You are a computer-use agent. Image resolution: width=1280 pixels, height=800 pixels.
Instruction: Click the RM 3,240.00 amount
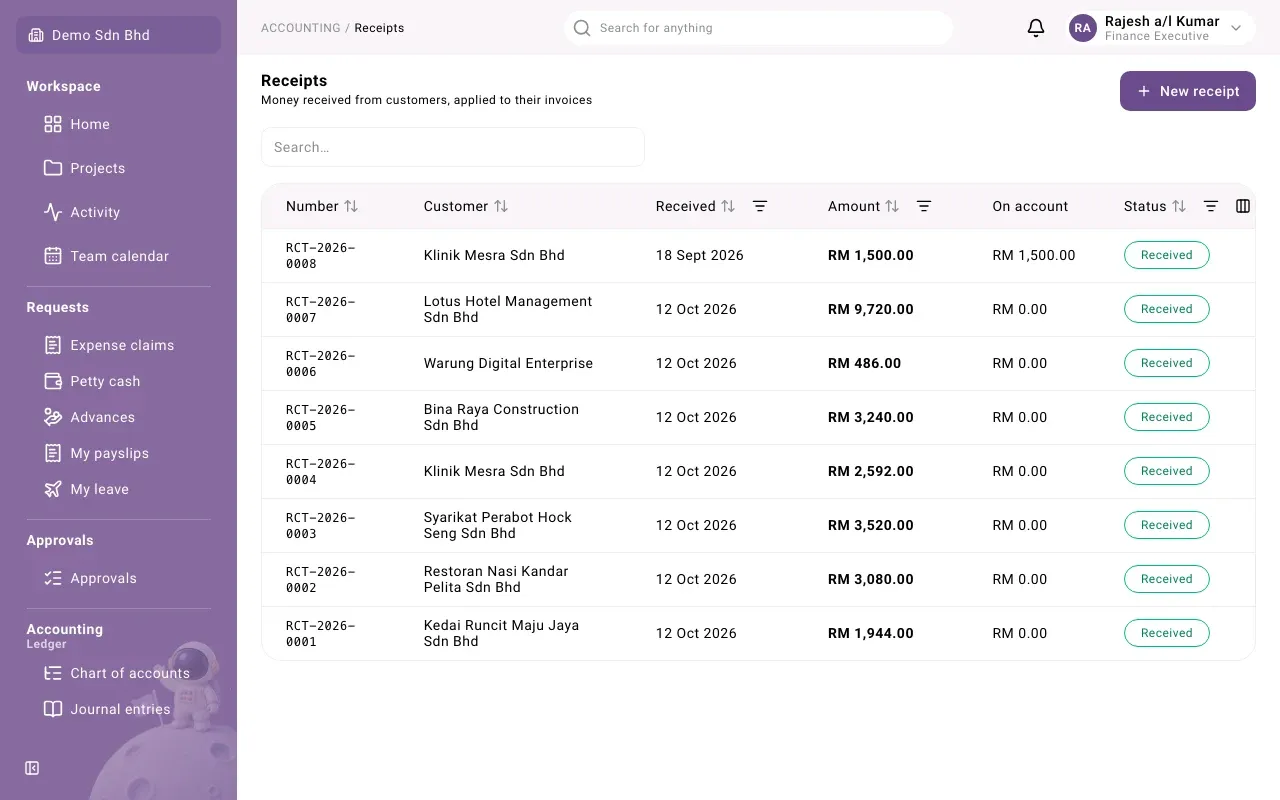pyautogui.click(x=871, y=417)
